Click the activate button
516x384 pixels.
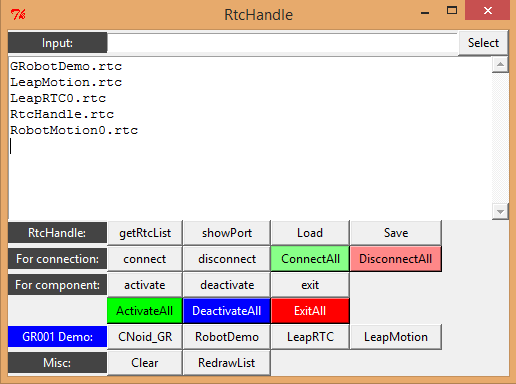(145, 285)
